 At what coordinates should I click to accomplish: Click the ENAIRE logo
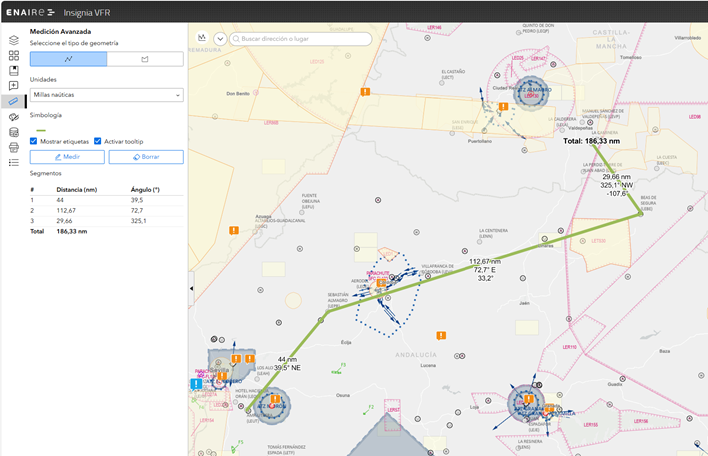(30, 12)
